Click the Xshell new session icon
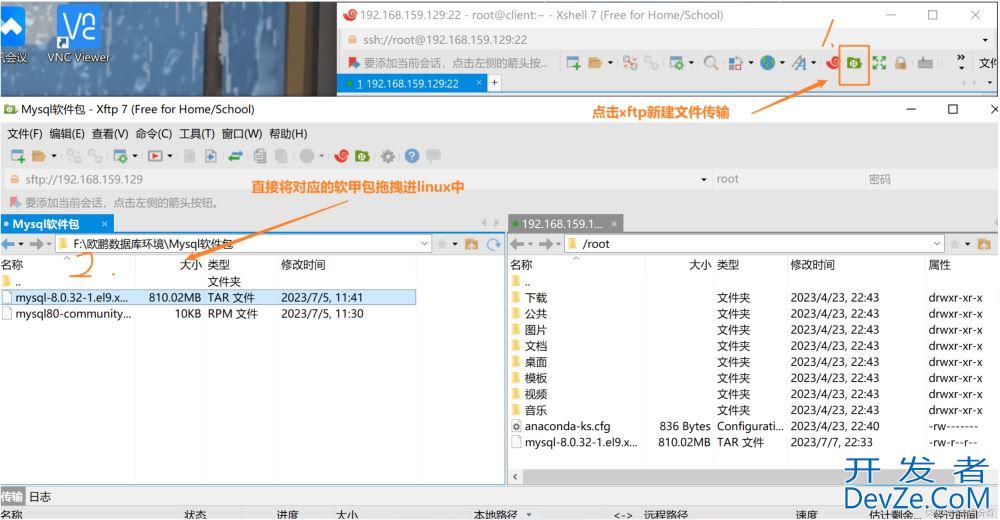Viewport: 1000px width, 520px height. point(573,63)
